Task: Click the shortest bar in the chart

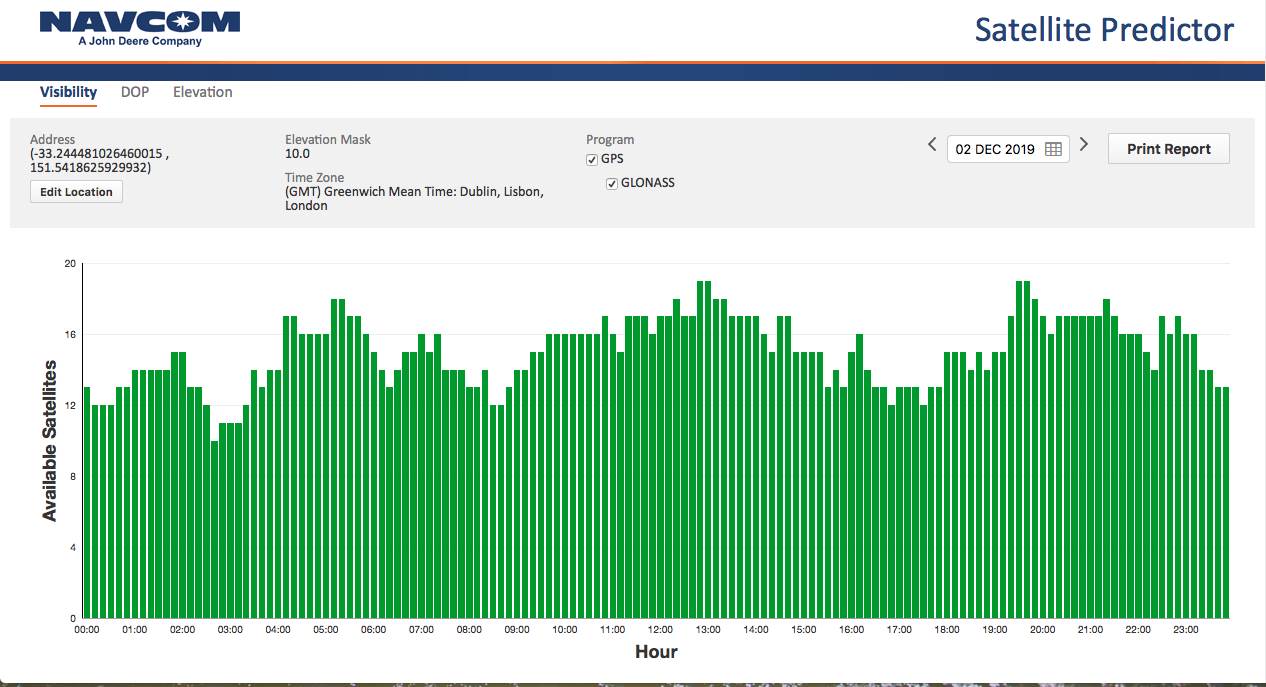Action: pos(214,529)
